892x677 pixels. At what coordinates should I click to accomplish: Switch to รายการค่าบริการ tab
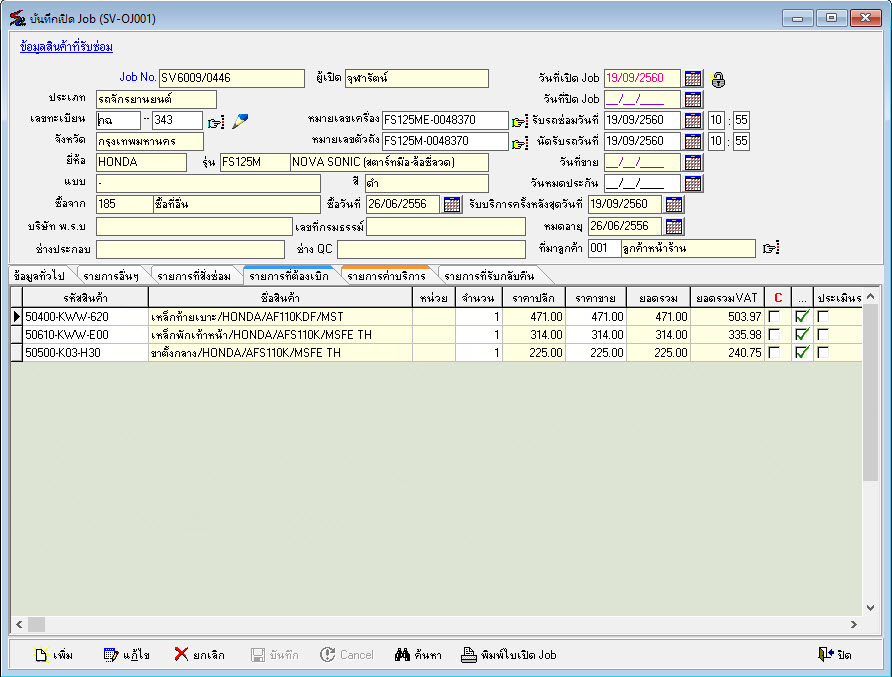pyautogui.click(x=386, y=276)
